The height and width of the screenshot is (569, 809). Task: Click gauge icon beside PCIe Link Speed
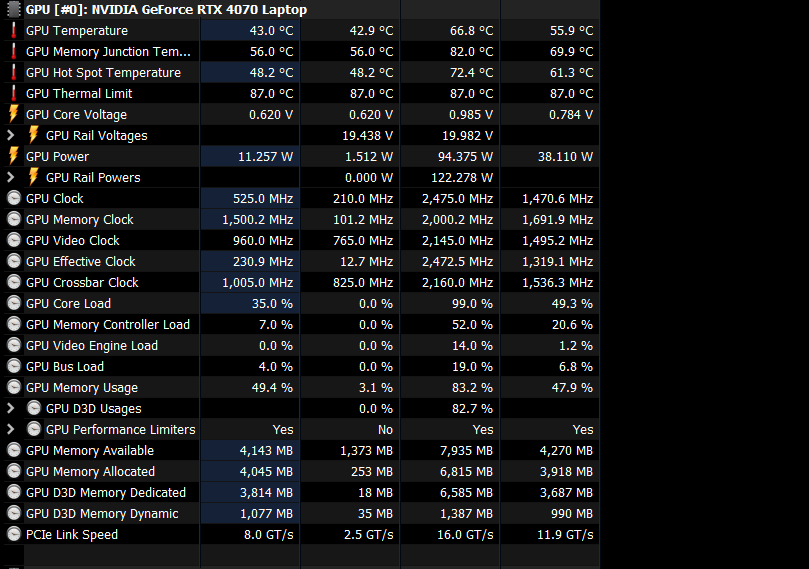tap(14, 535)
